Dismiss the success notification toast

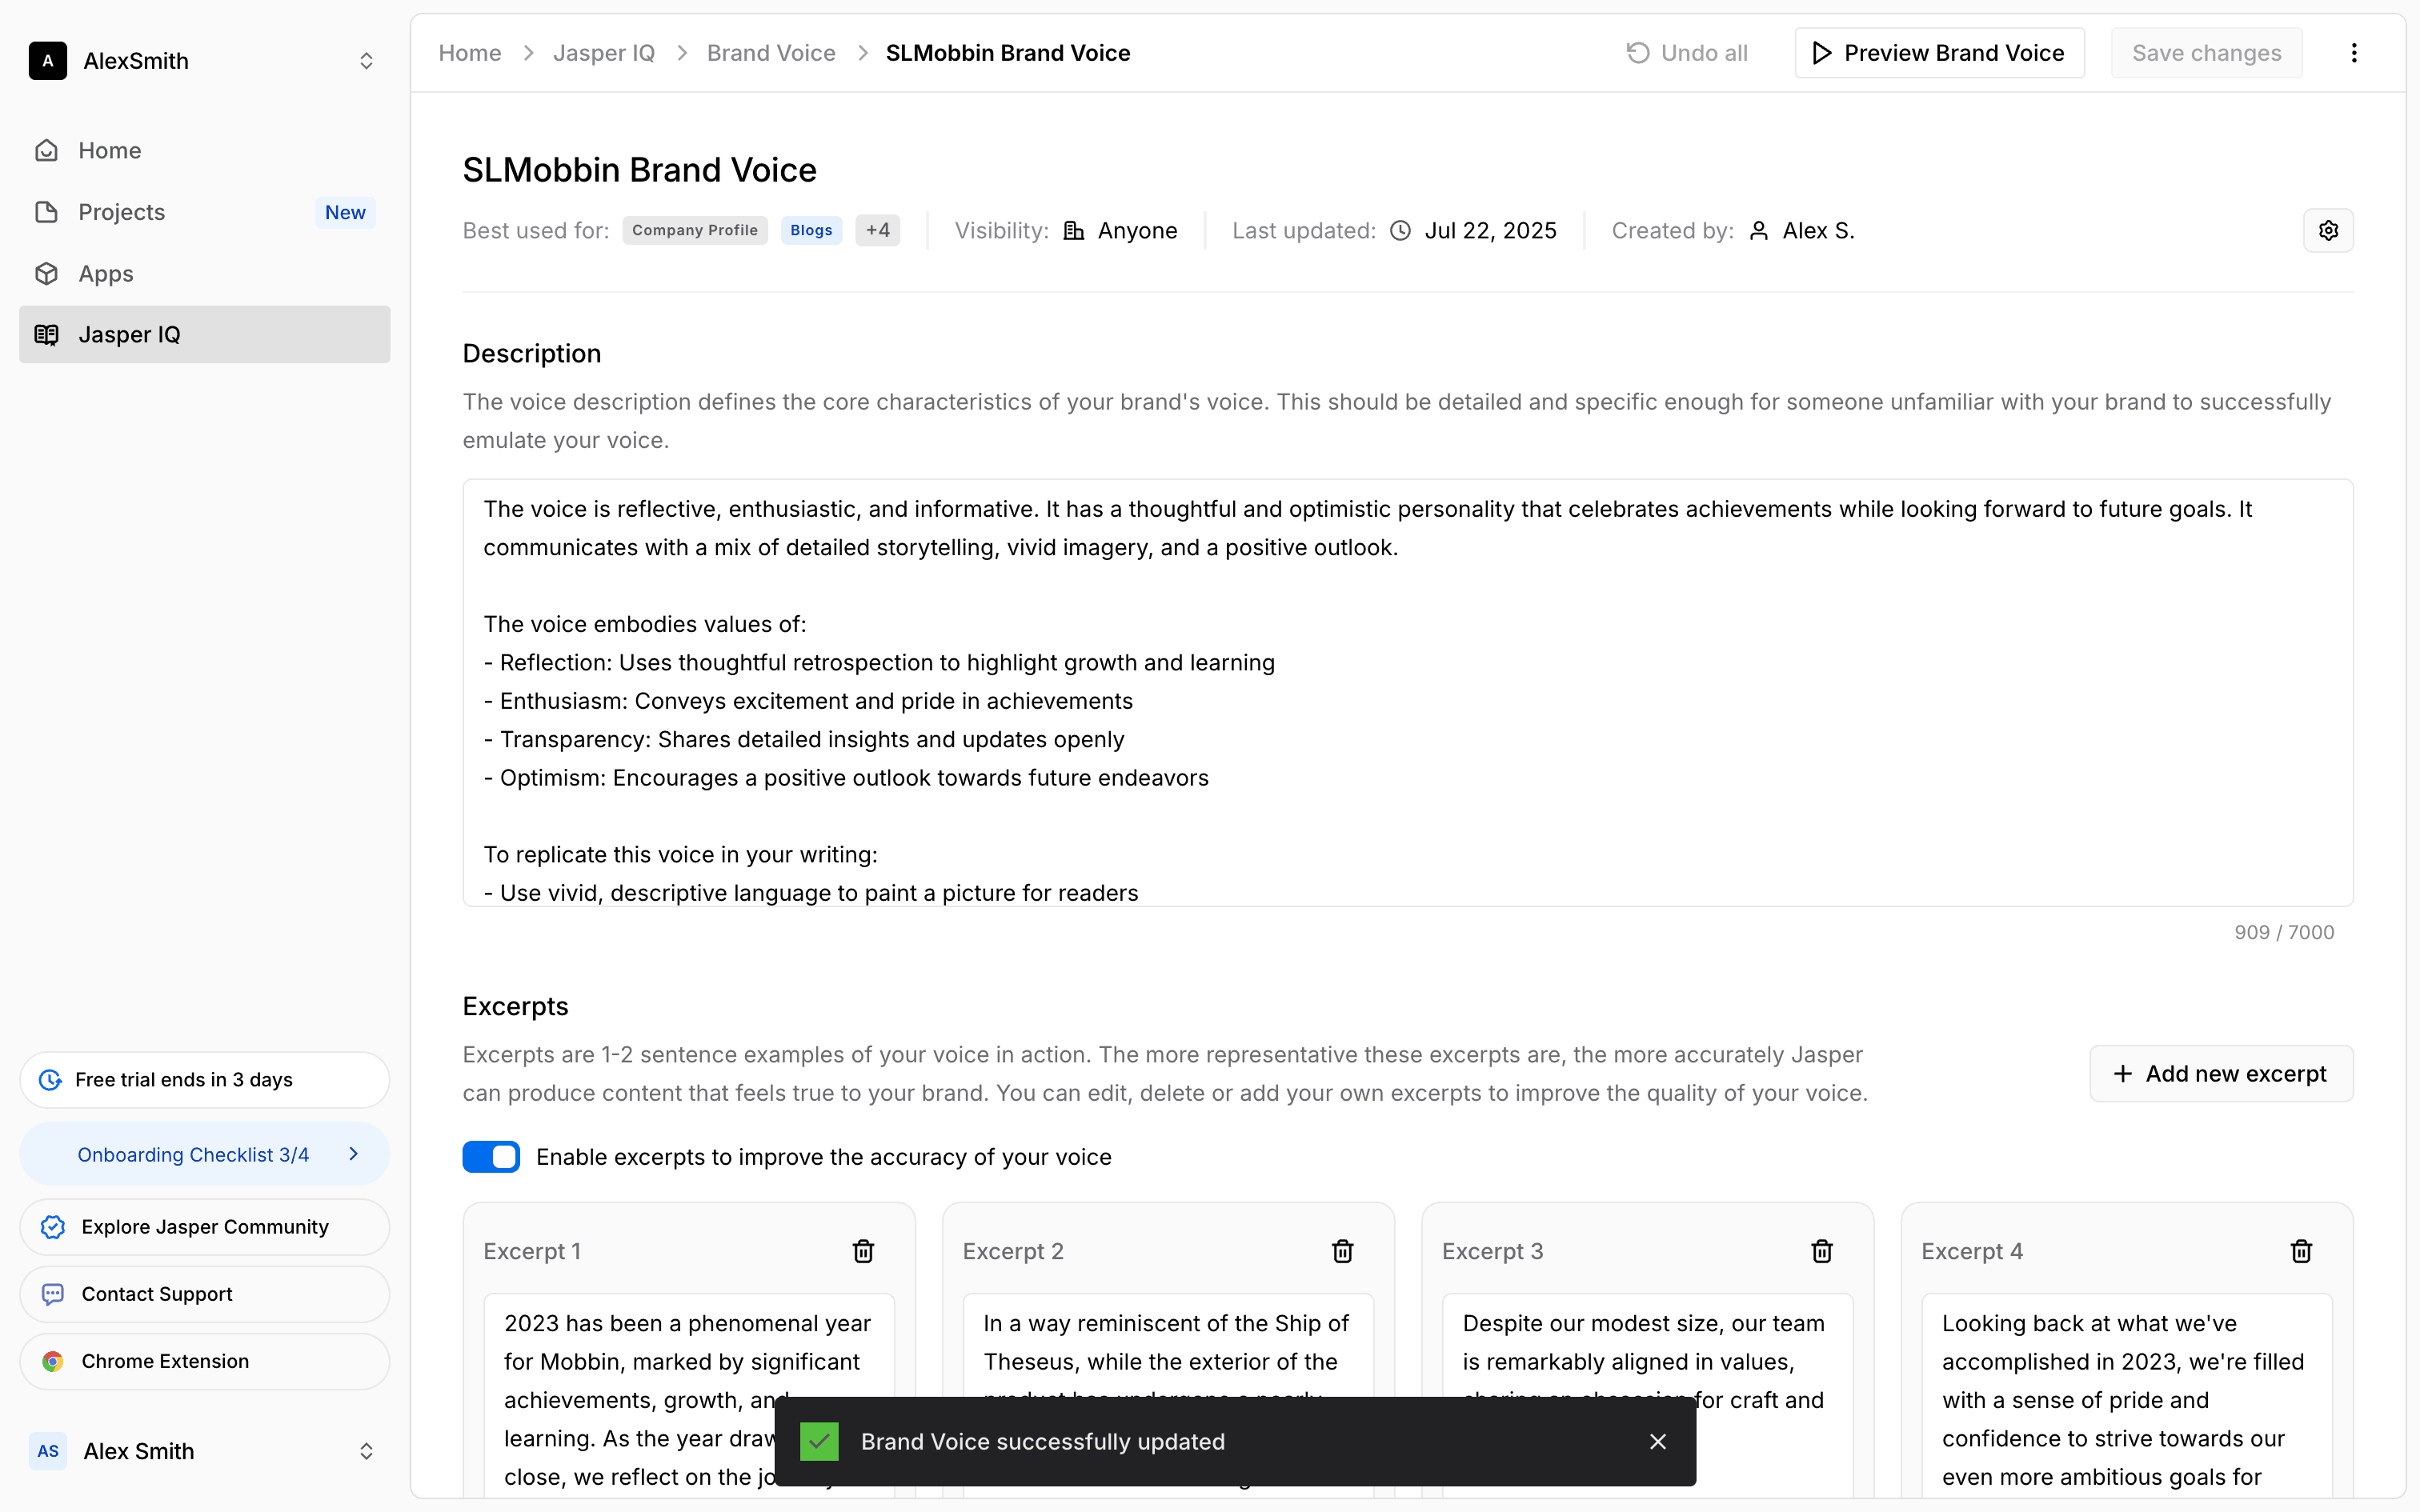point(1657,1441)
